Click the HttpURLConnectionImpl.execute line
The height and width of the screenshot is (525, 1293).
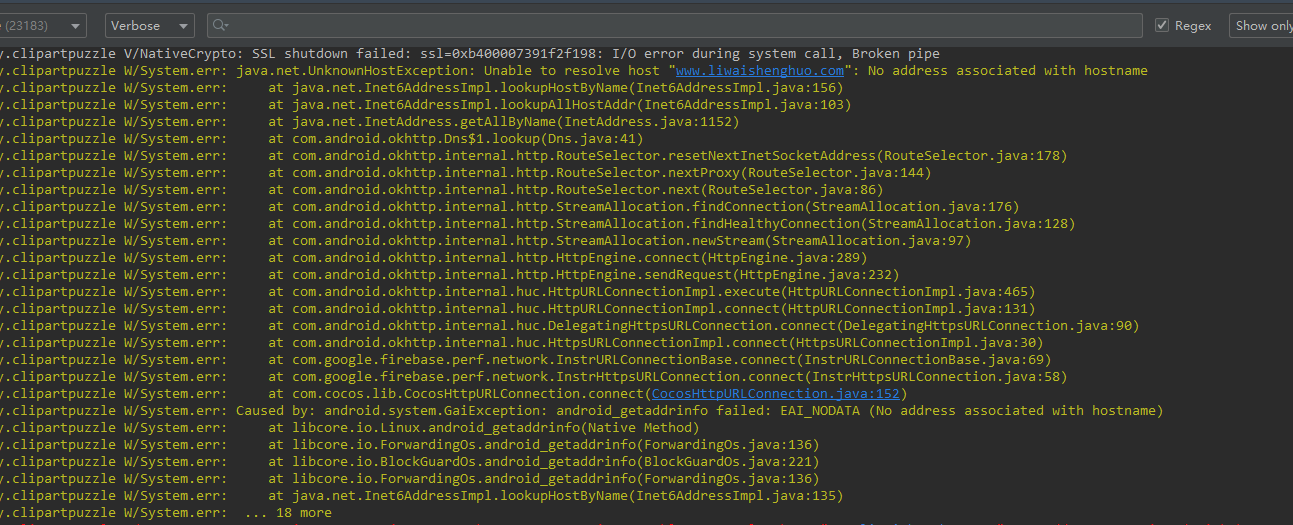pos(518,292)
